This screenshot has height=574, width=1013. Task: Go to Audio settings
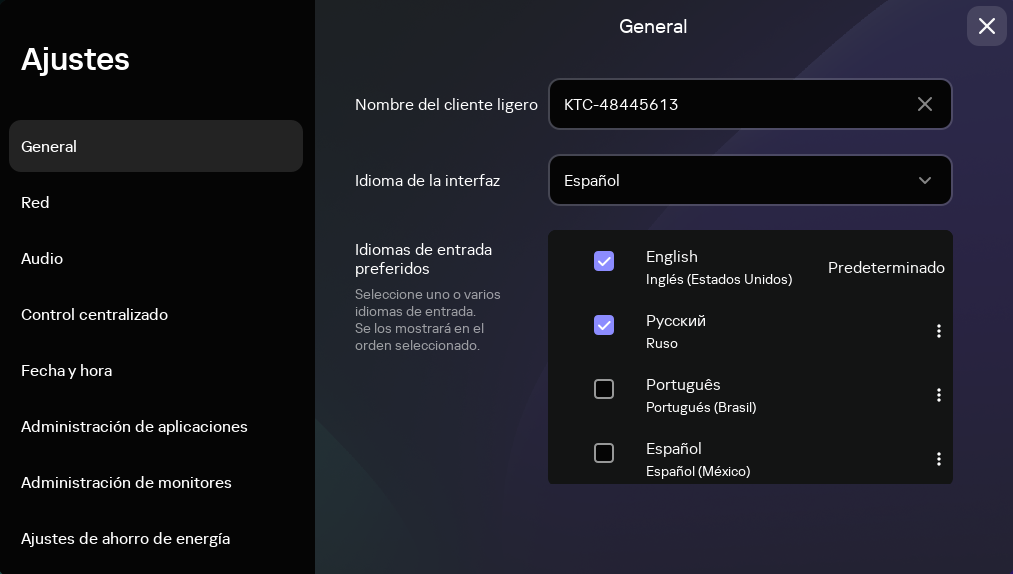[x=42, y=258]
